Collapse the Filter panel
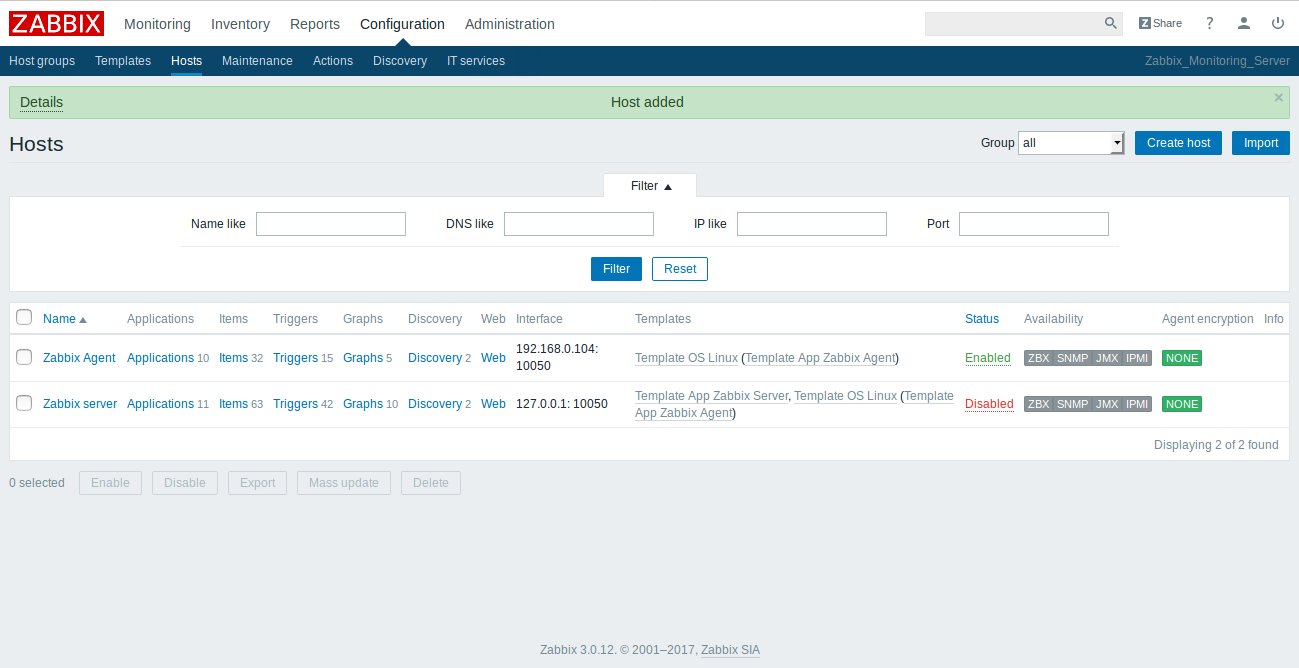Screen dimensions: 1299x668 [649, 185]
